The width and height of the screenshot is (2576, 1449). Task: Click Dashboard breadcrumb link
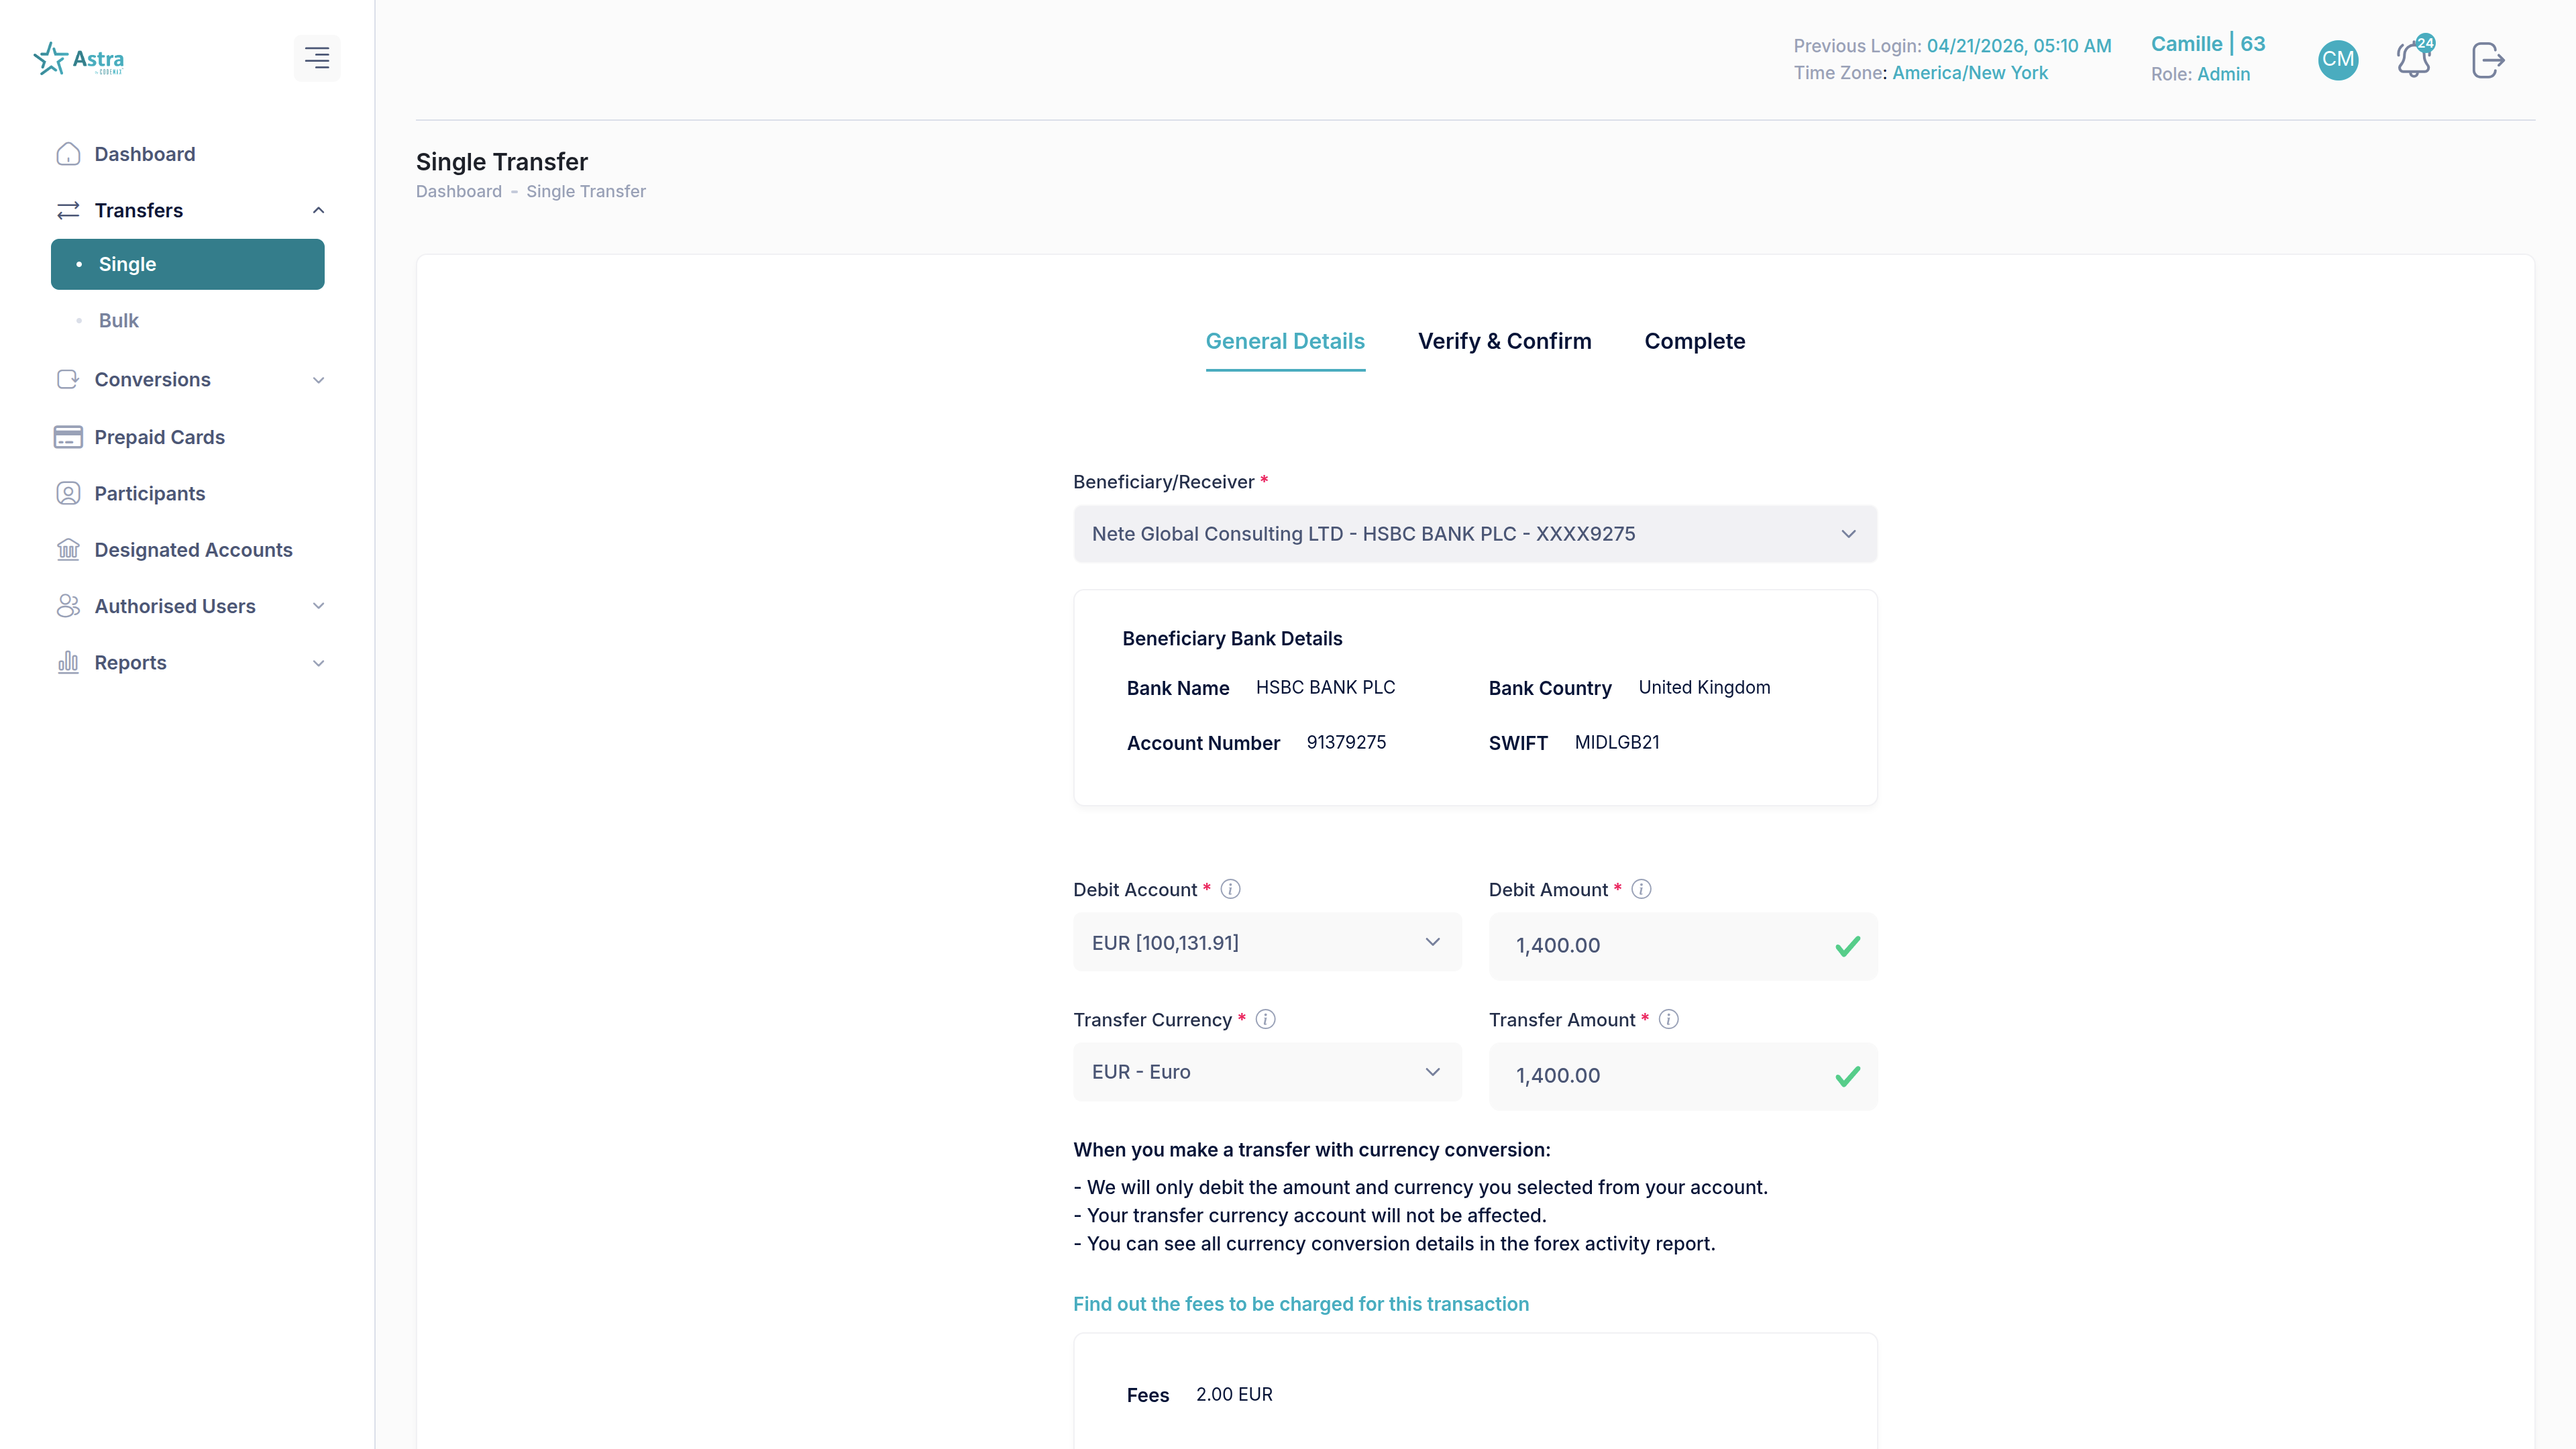(x=459, y=191)
